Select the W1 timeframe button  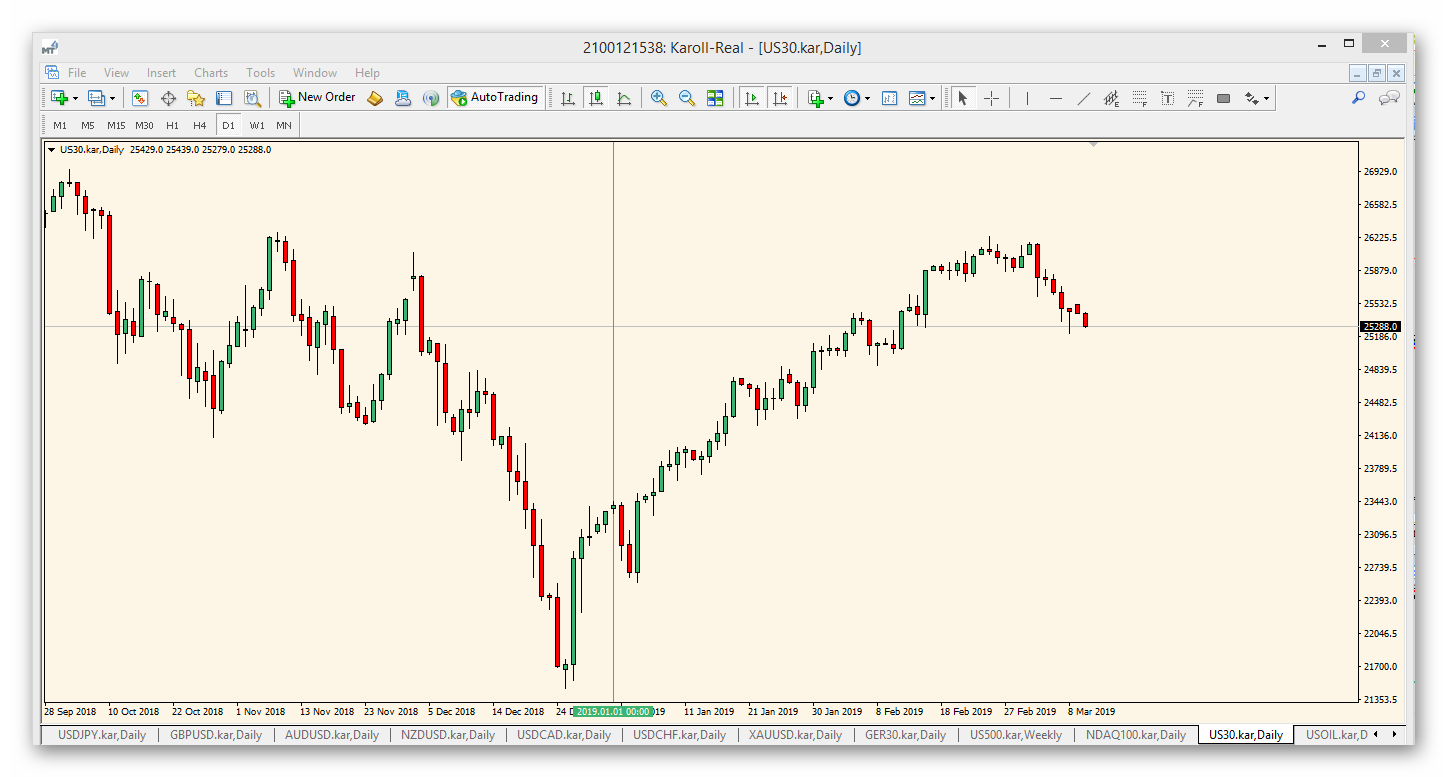[x=257, y=125]
